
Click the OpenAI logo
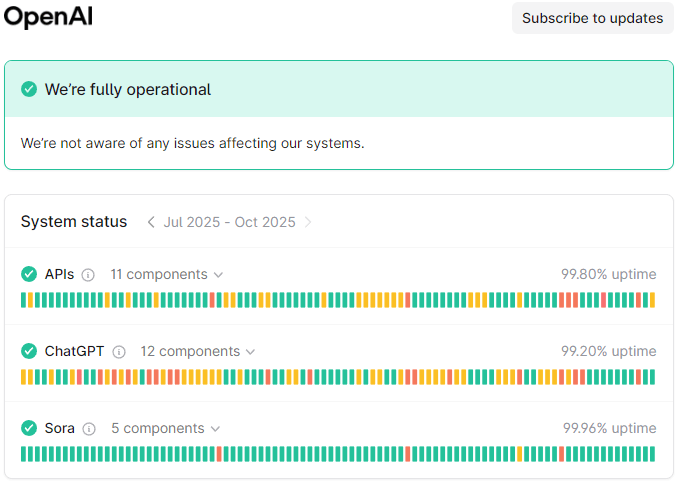pos(48,17)
